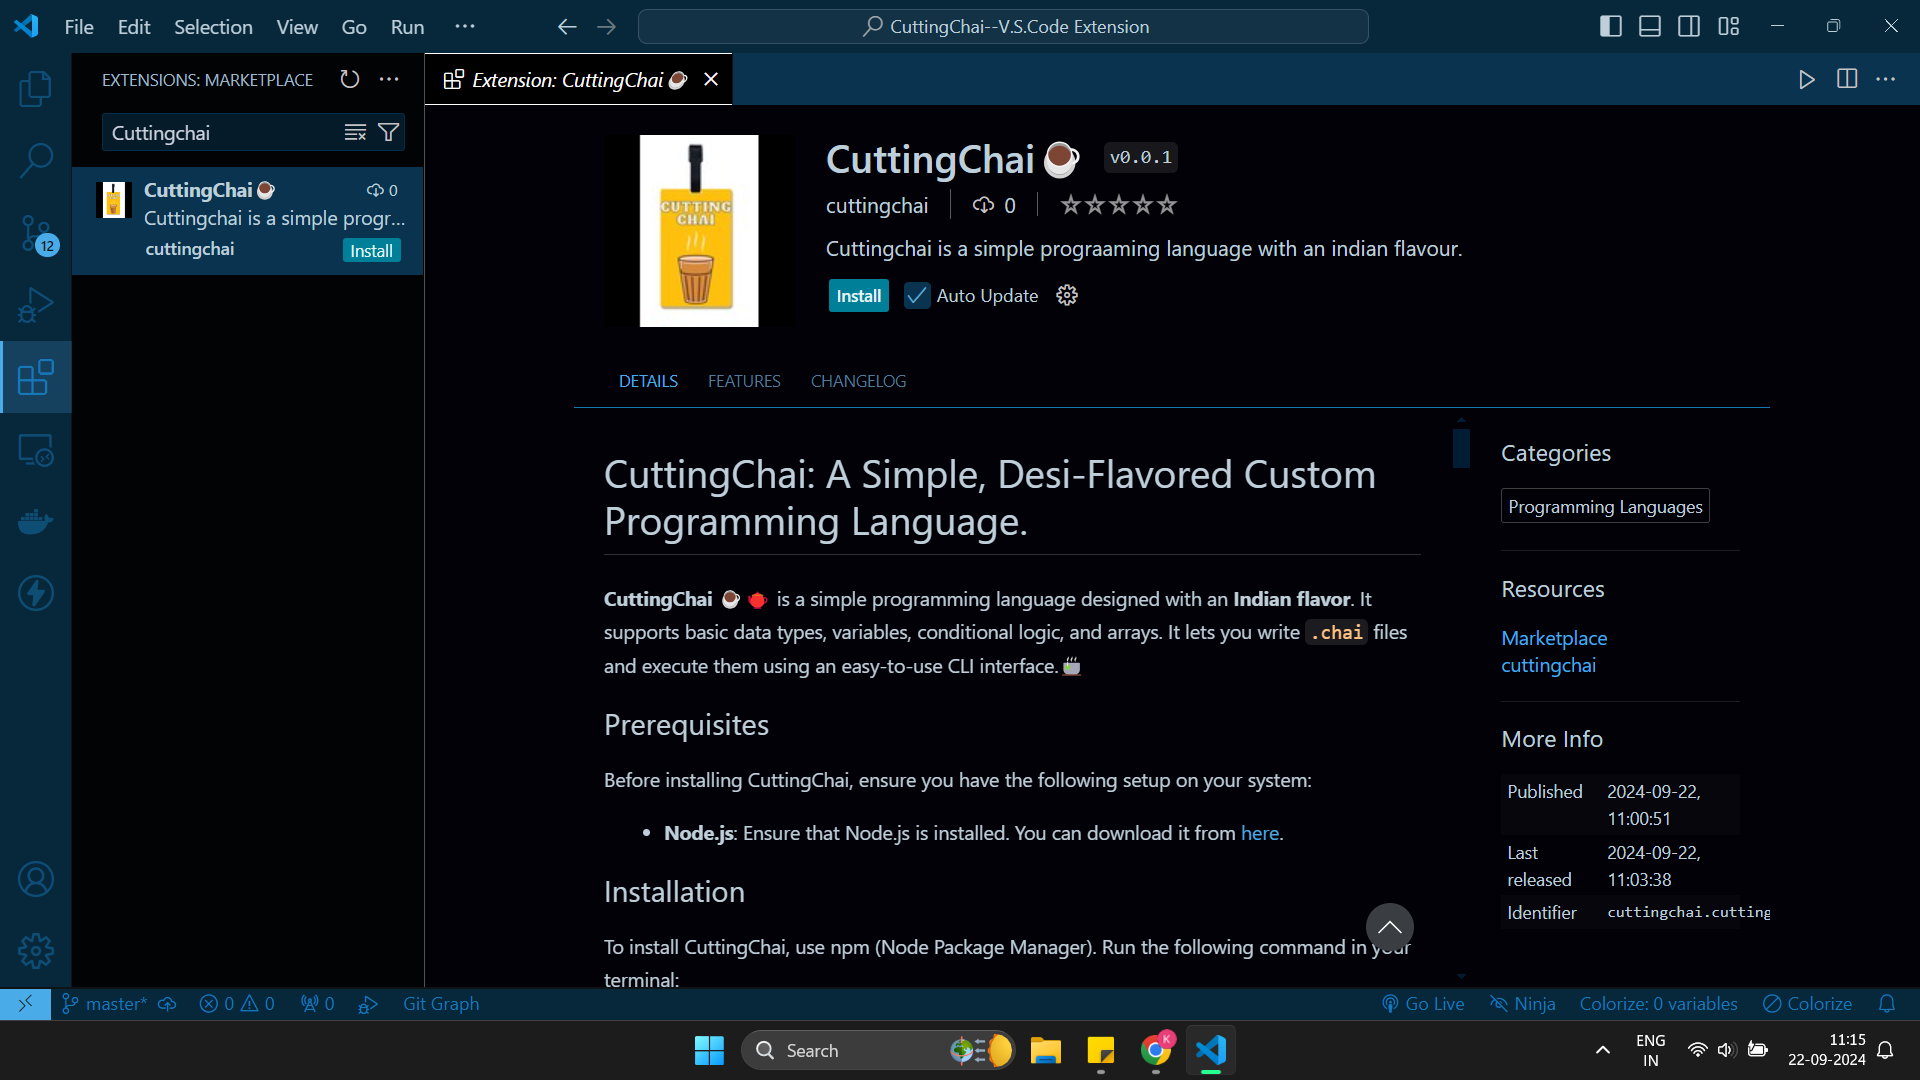Screen dimensions: 1920x1080
Task: Open the Remote Explorer icon
Action: [x=36, y=450]
